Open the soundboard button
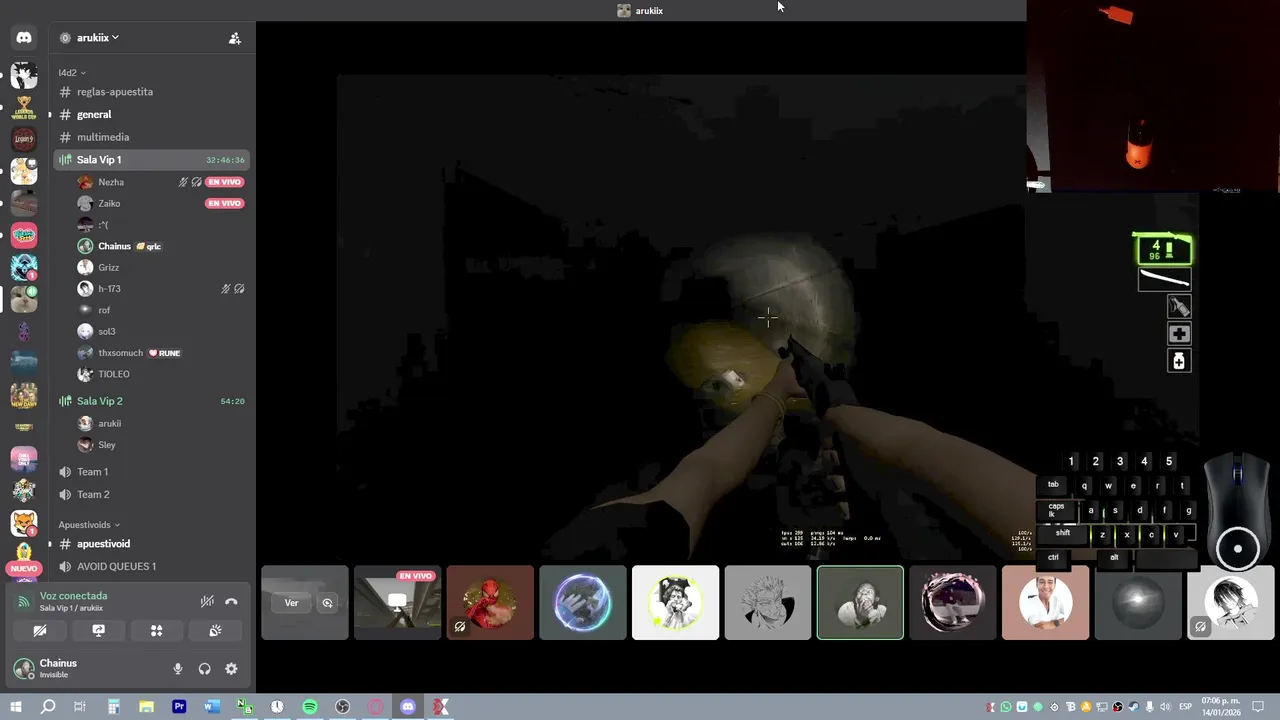1280x720 pixels. coord(215,631)
